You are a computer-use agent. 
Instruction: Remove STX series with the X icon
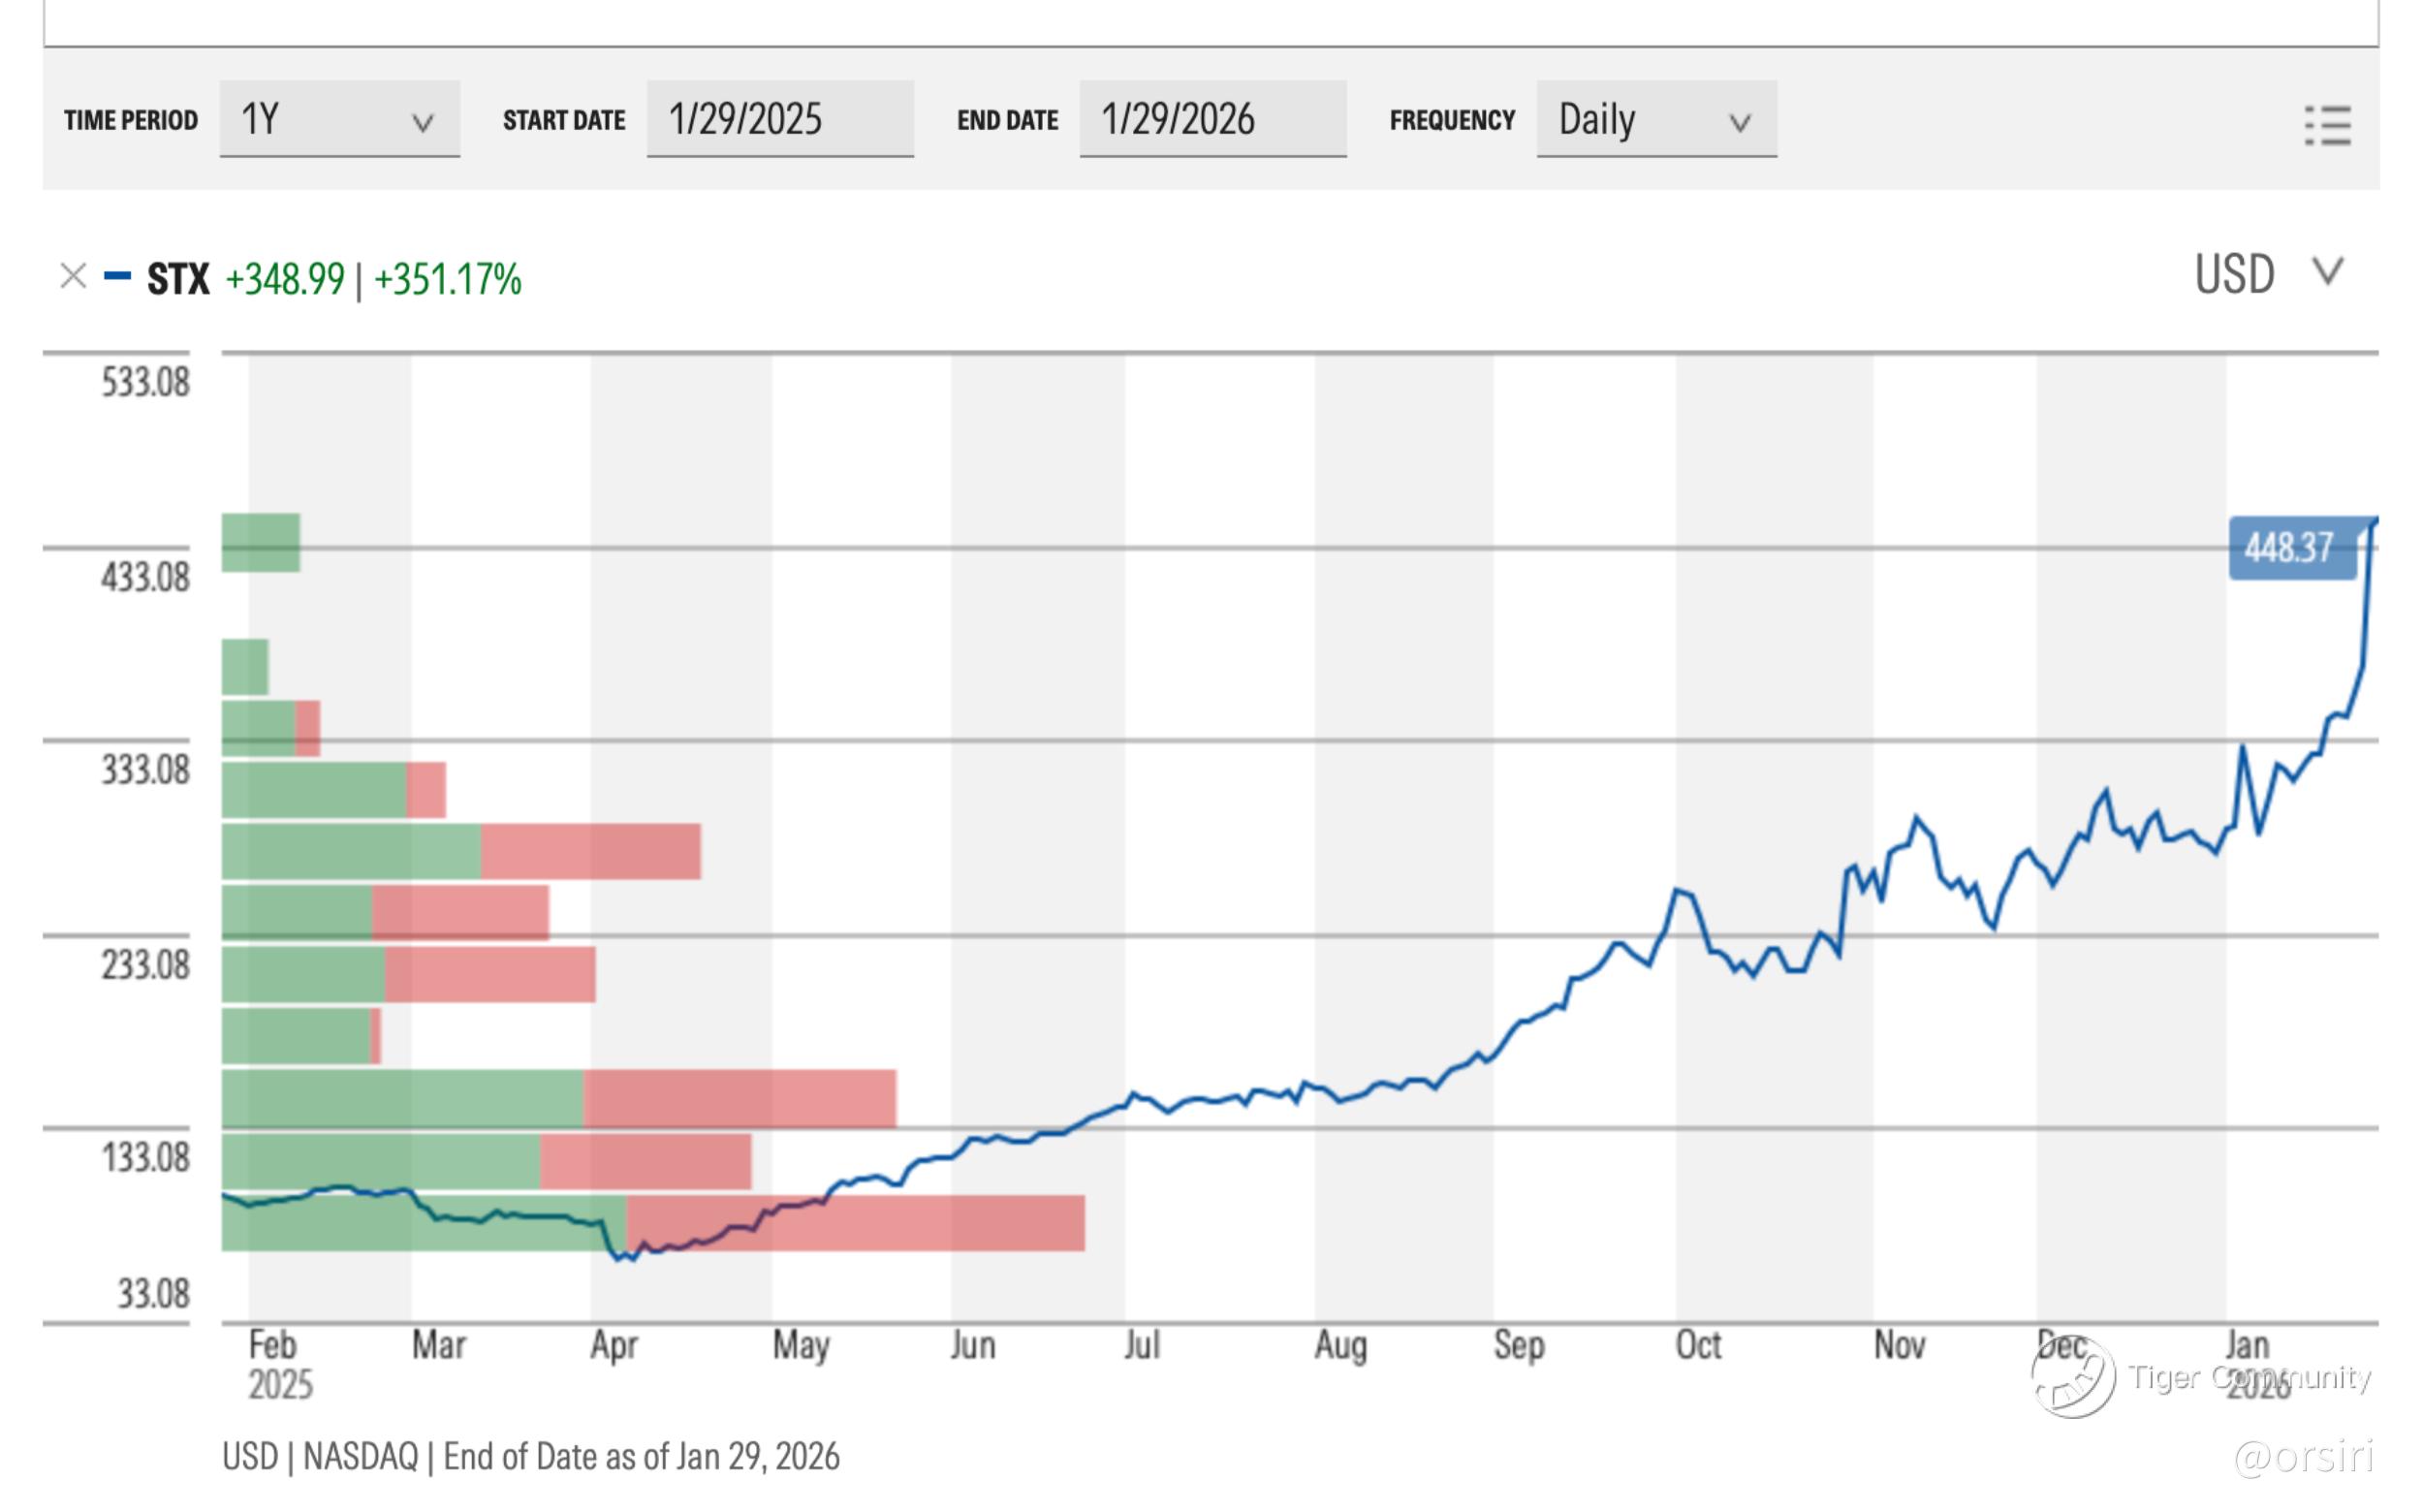tap(73, 276)
